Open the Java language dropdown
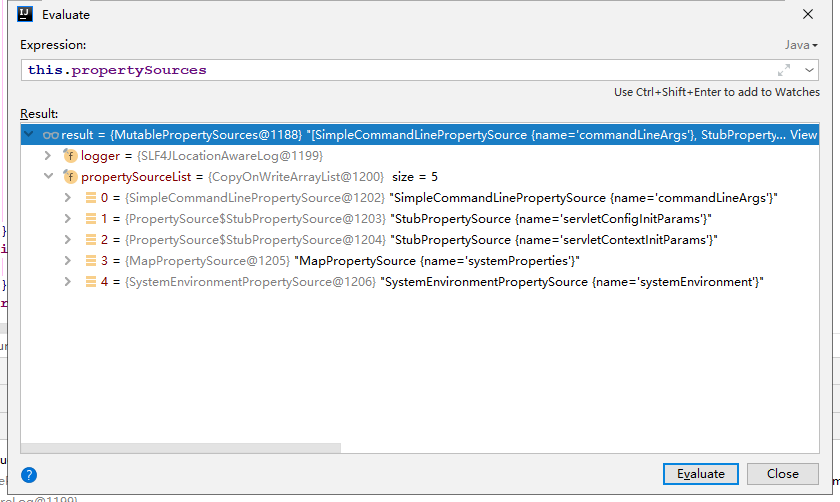Screen dimensions: 840x502 tap(801, 45)
